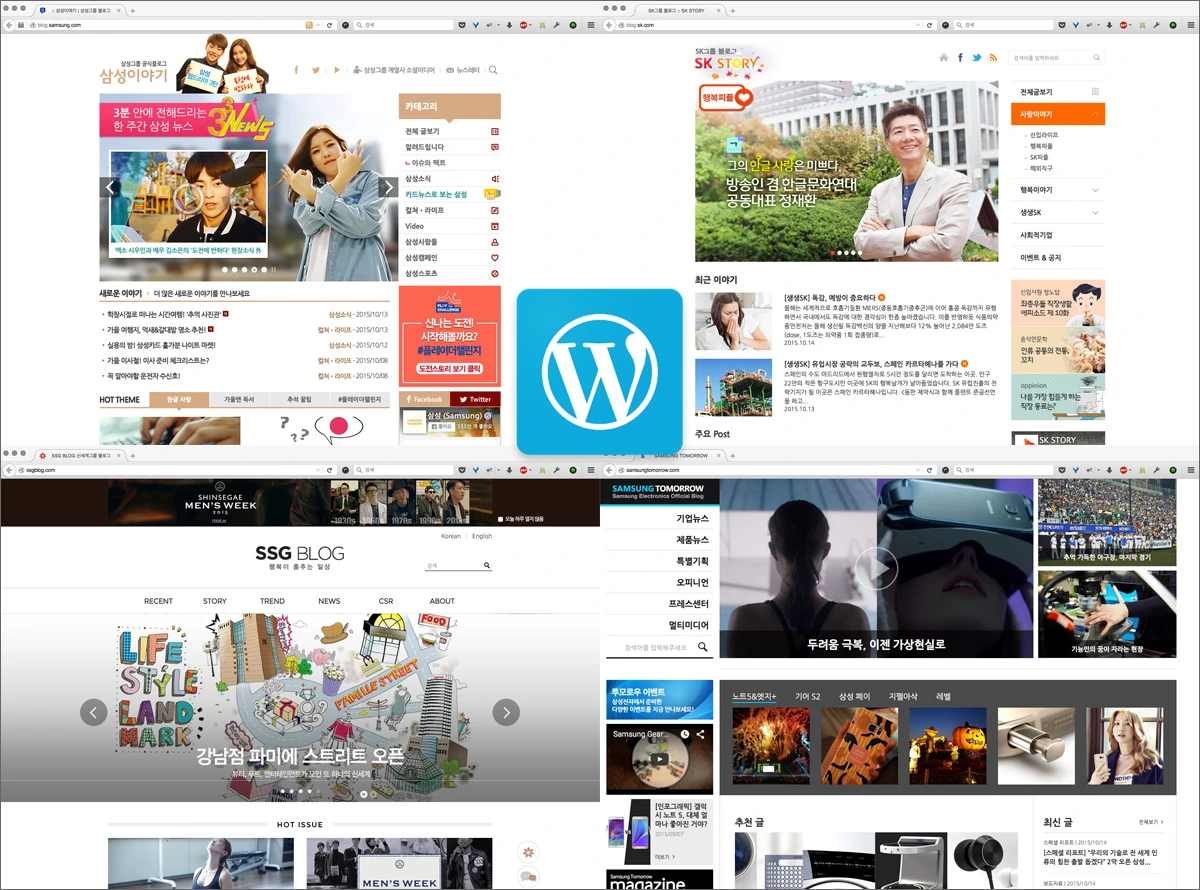Click SSG Blog carousel previous arrow
Screen dimensions: 1200x890
(93, 712)
